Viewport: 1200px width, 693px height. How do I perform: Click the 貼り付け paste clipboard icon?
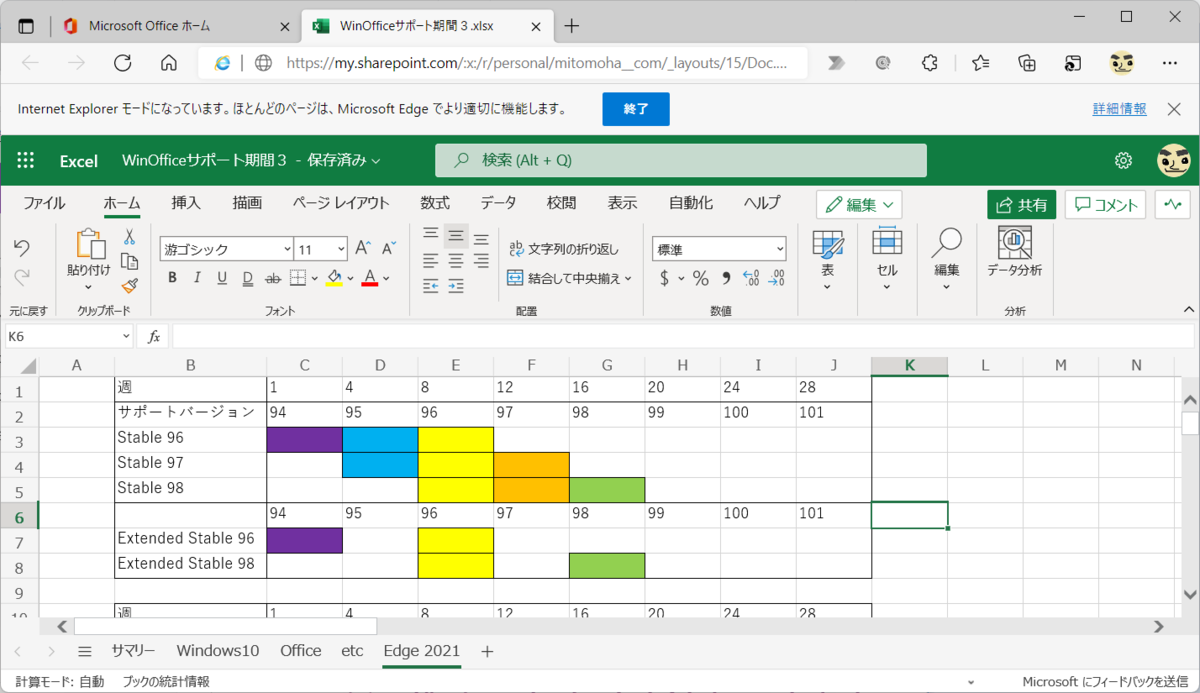pos(90,244)
